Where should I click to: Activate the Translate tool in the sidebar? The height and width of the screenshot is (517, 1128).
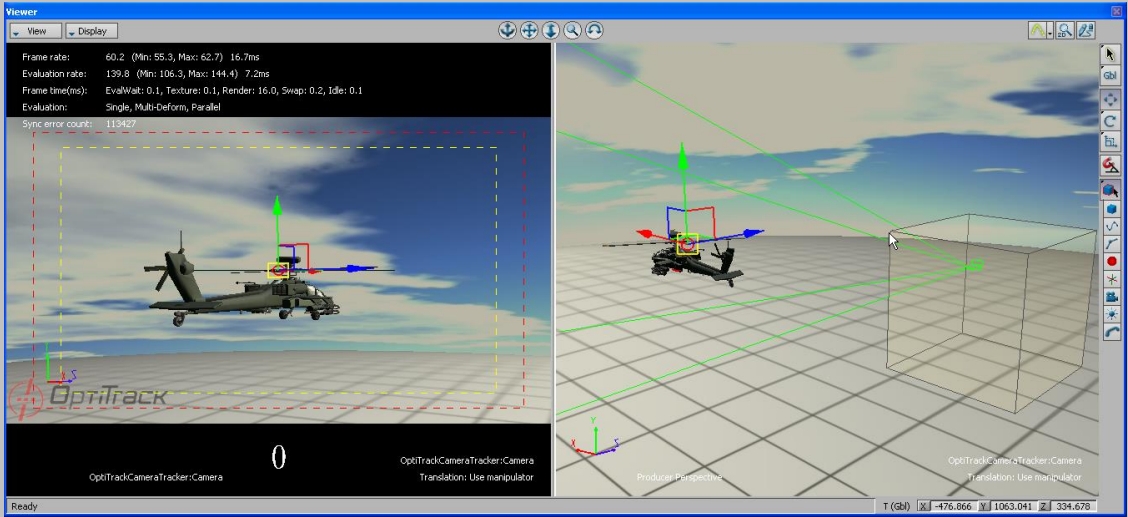coord(1110,100)
